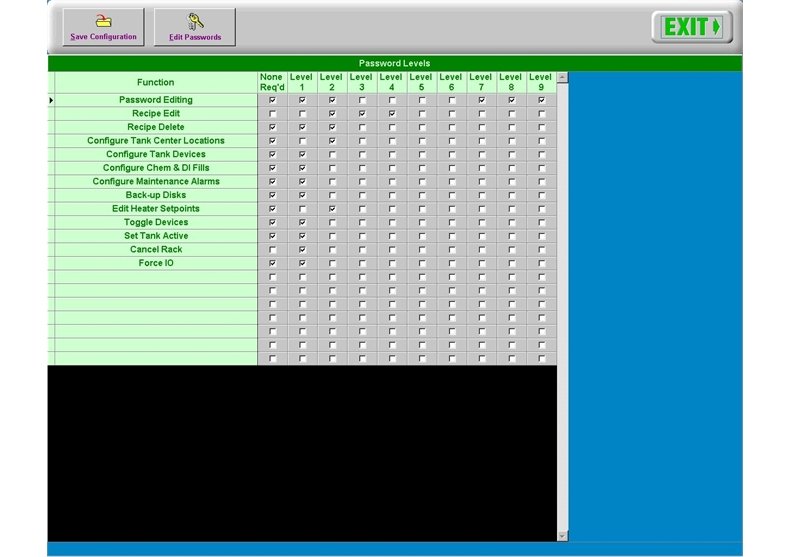Click the Level 7 column header
Viewport: 790px width, 557px height.
pyautogui.click(x=481, y=82)
